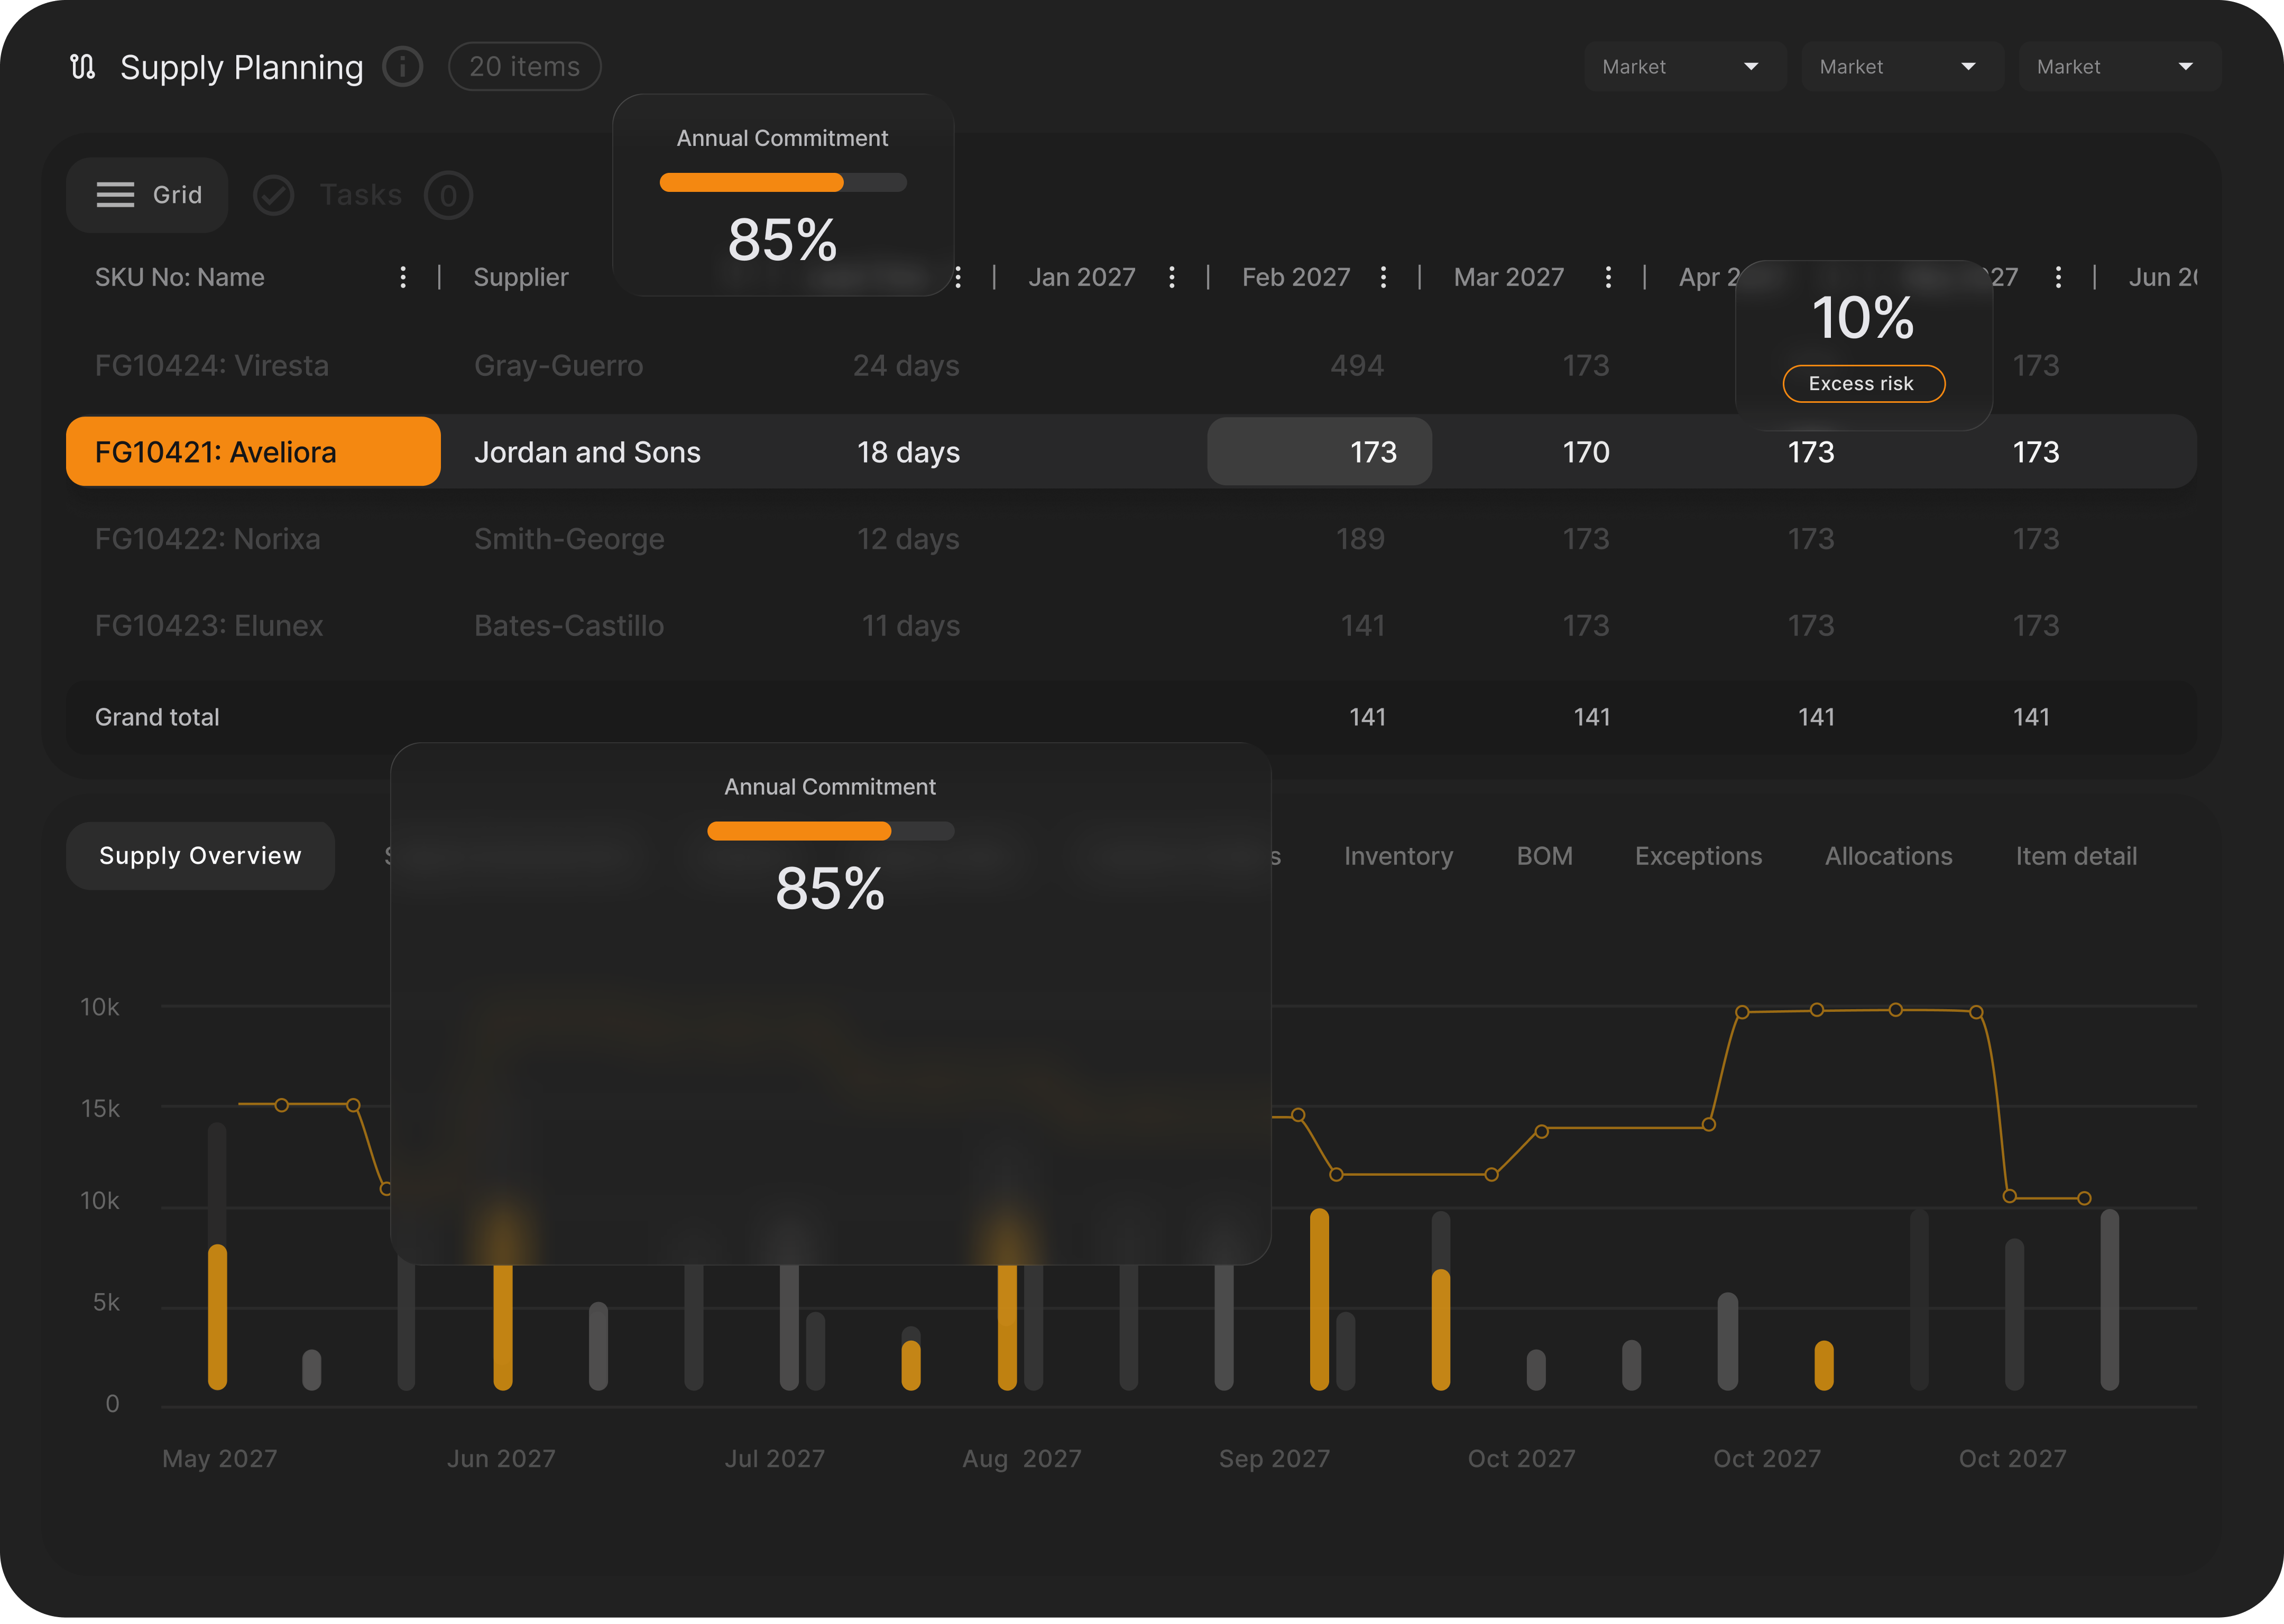Open Mar 2027 column three-dot menu
Viewport: 2284px width, 1624px height.
coord(1608,277)
